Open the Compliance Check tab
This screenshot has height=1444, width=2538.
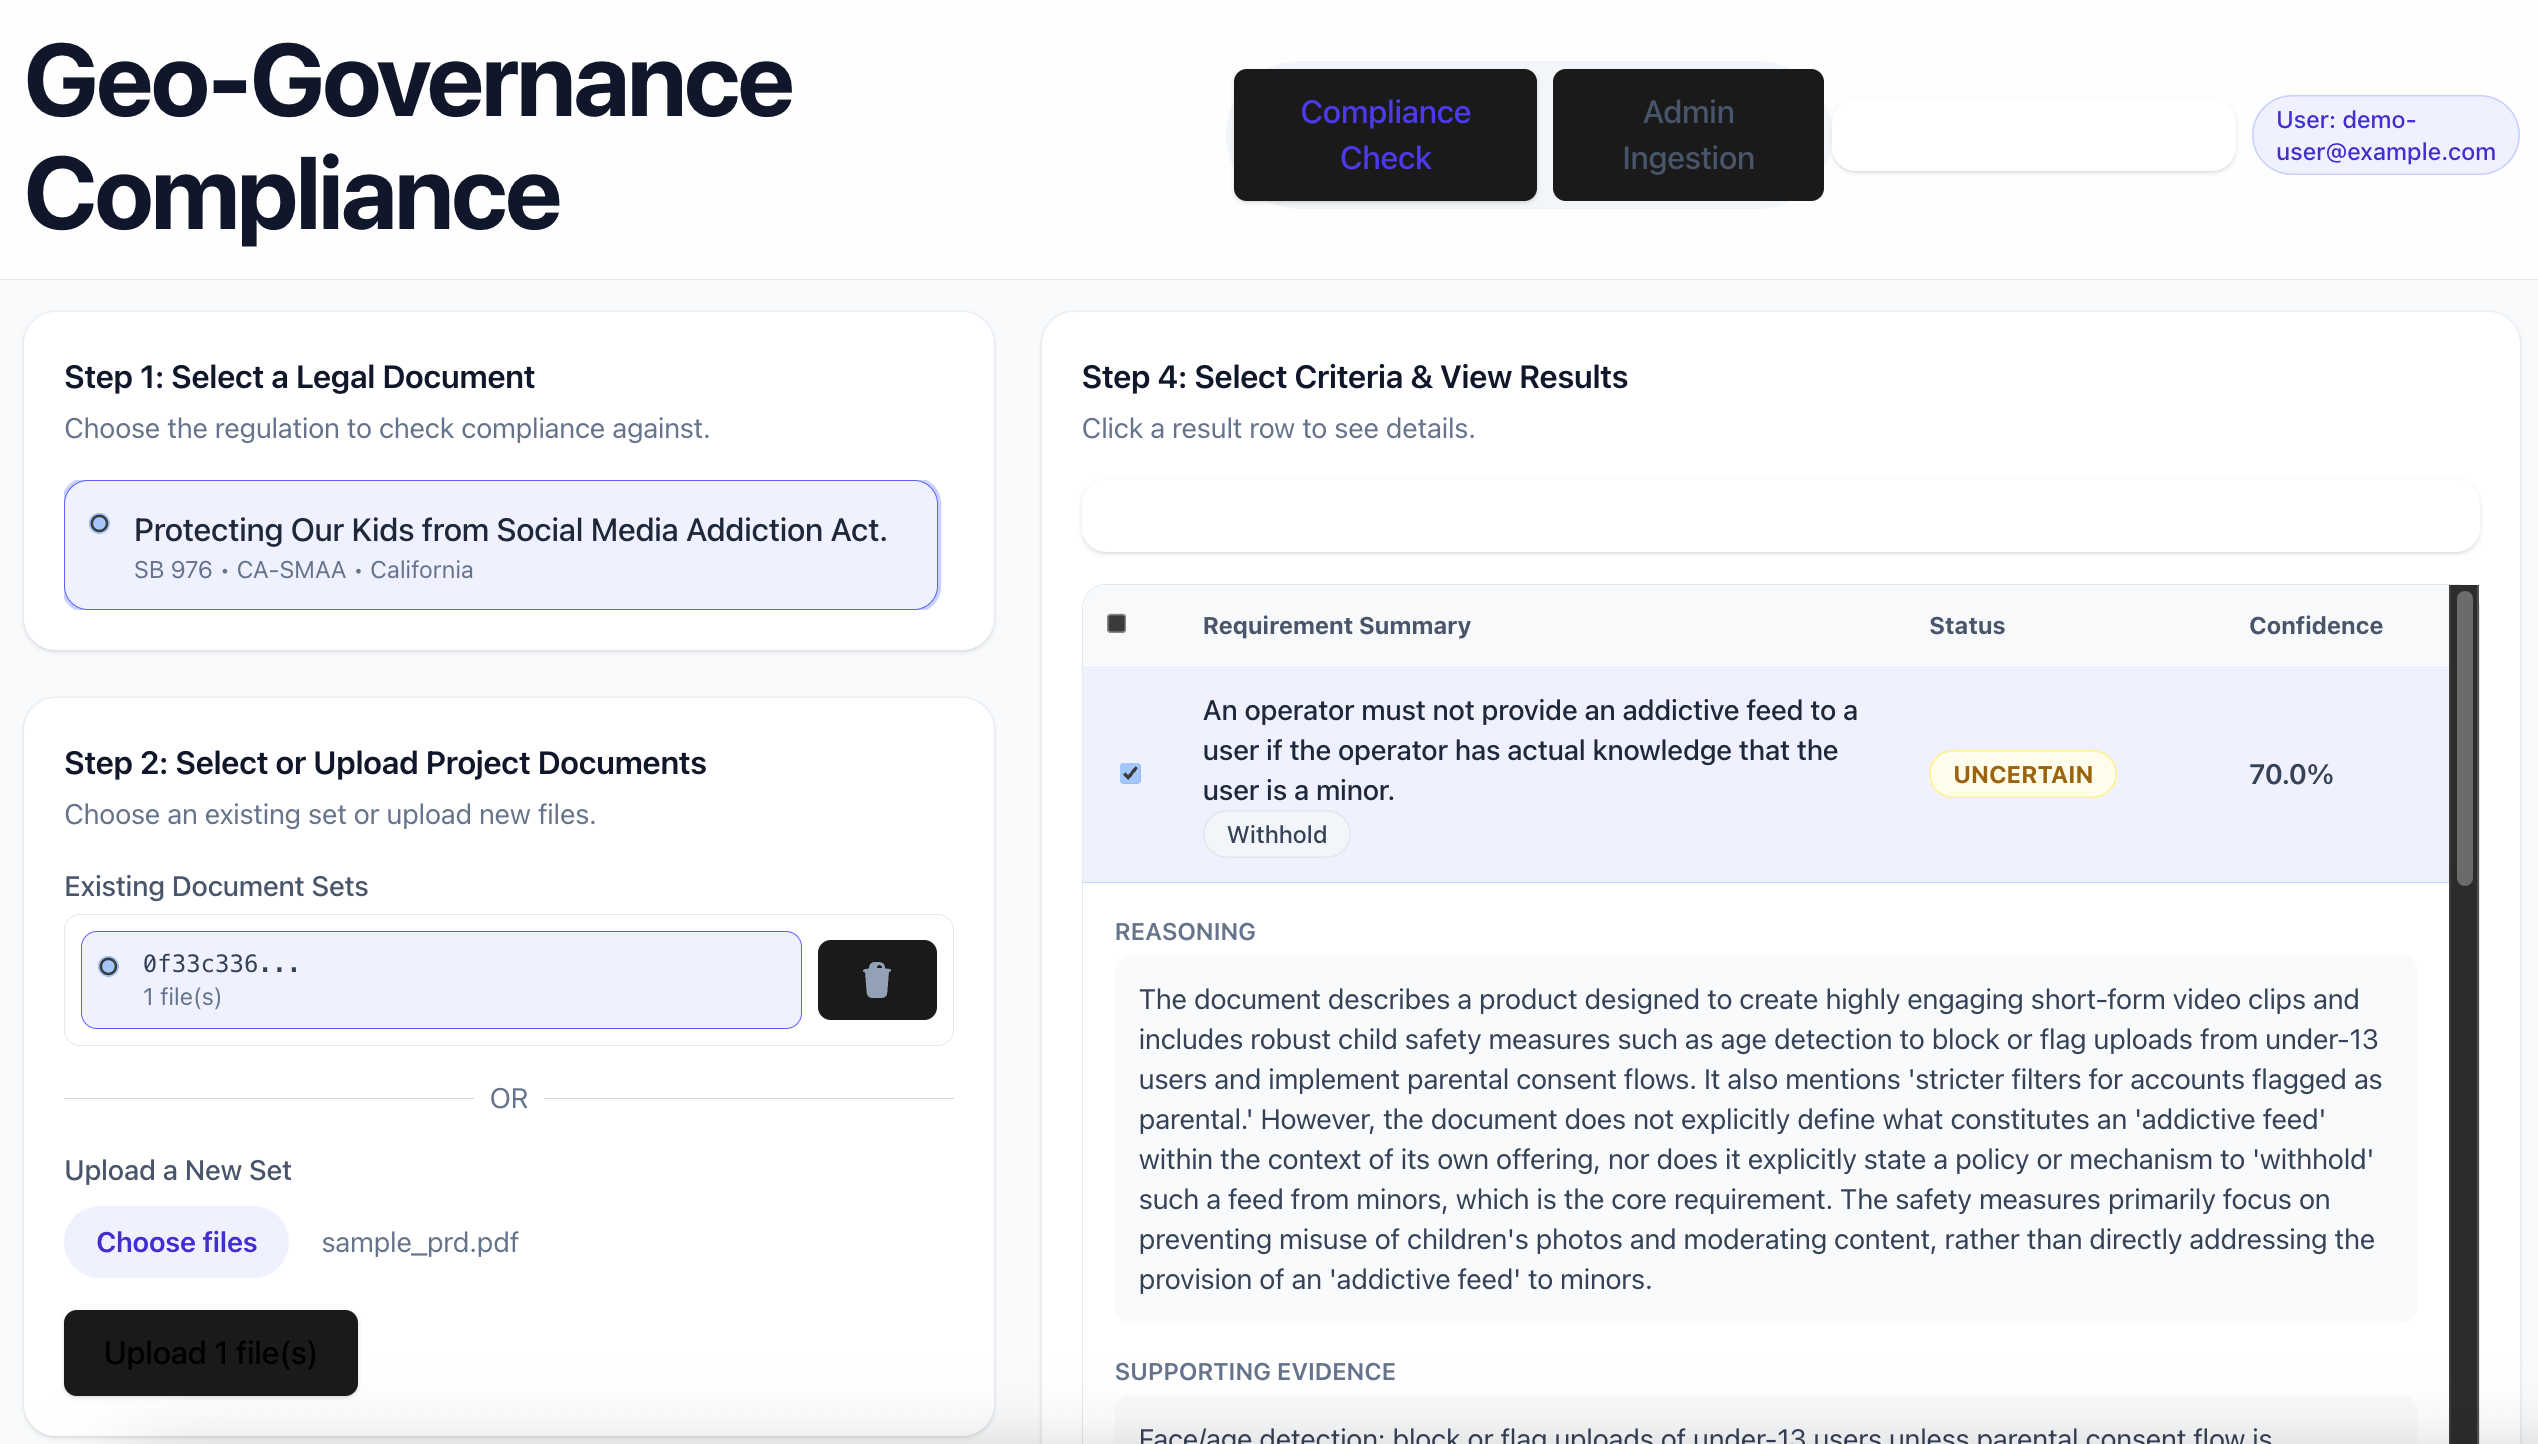click(x=1384, y=135)
